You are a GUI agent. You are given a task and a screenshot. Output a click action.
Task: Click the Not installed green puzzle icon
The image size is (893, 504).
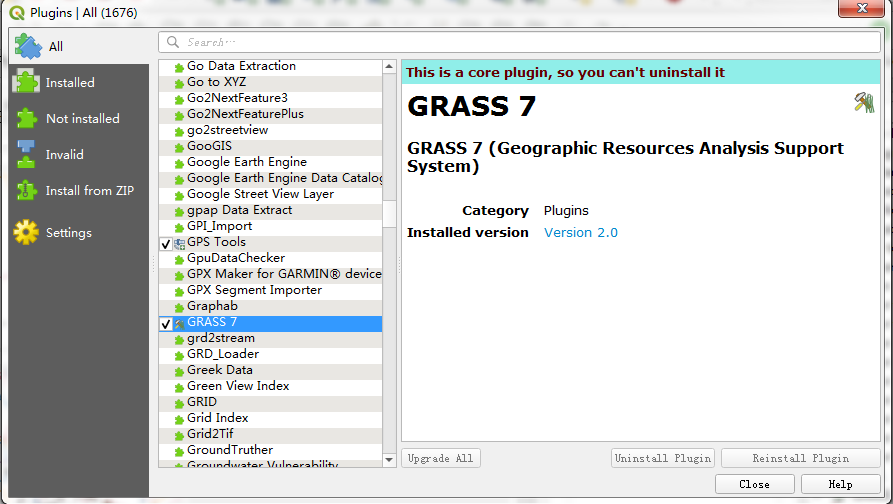click(26, 118)
